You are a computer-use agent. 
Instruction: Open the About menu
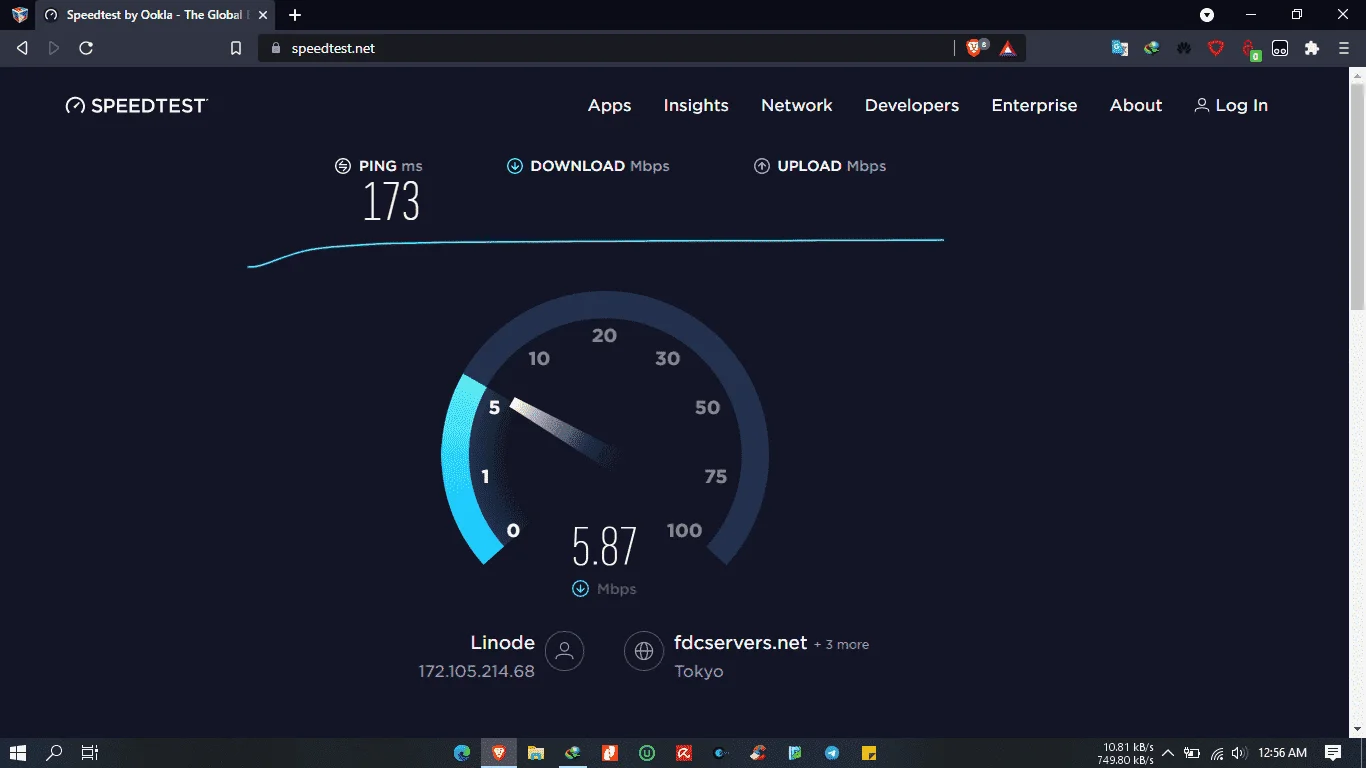click(1136, 106)
